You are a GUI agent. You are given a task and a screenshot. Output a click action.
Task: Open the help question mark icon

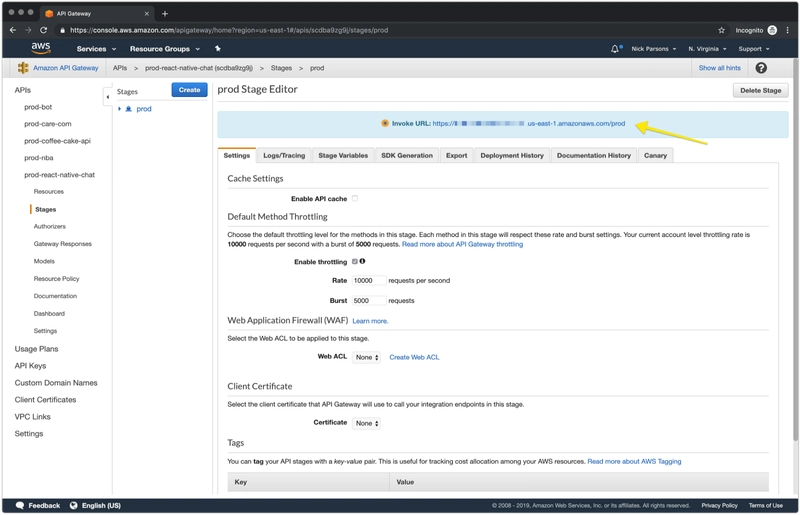point(761,68)
